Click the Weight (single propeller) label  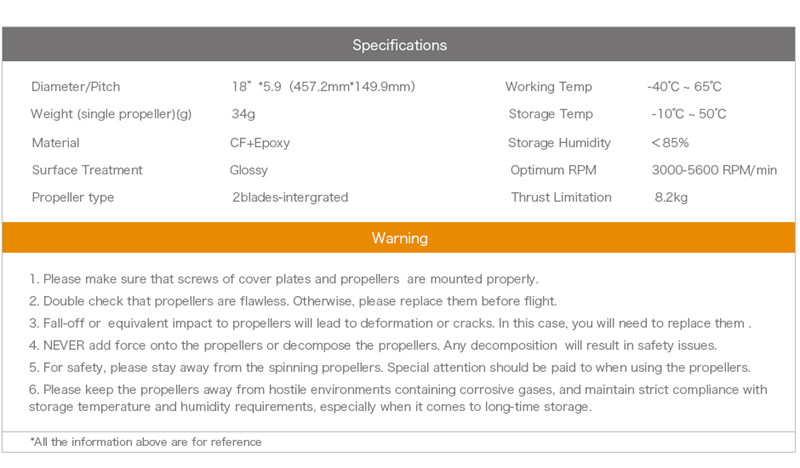click(111, 114)
